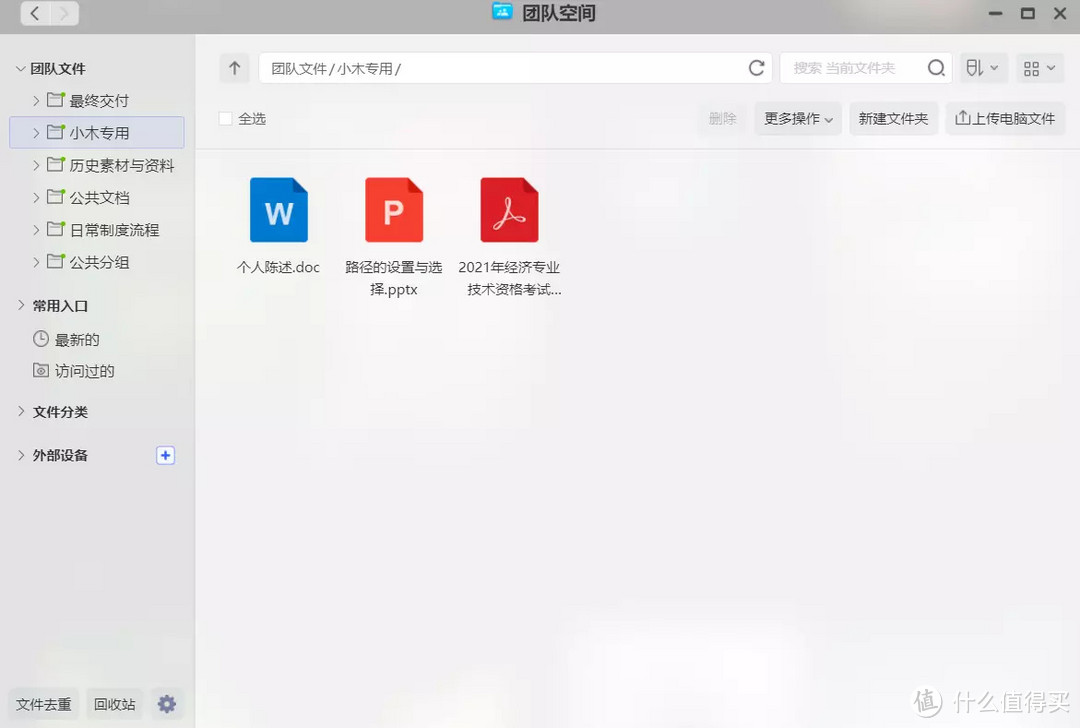Image resolution: width=1080 pixels, height=728 pixels.
Task: Expand the 日常制度流程 folder chevron
Action: pyautogui.click(x=36, y=230)
